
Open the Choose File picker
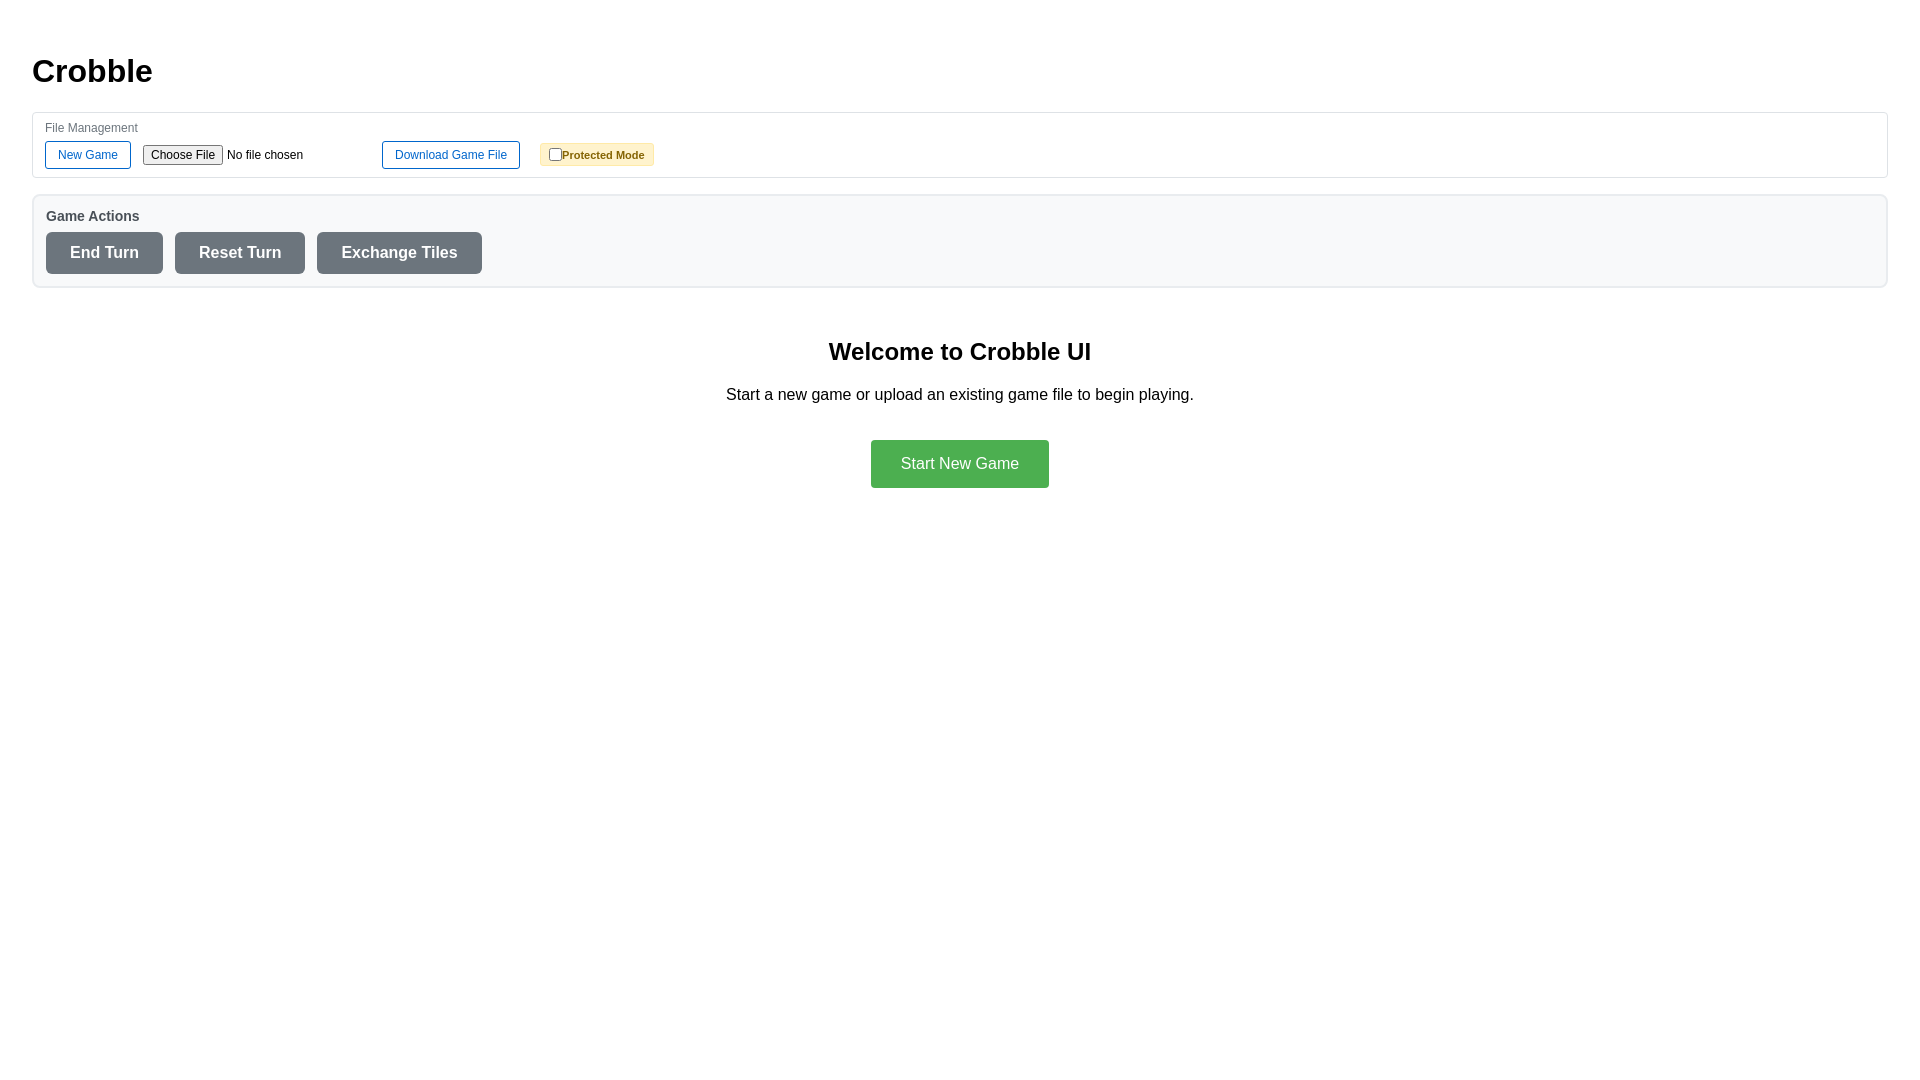pos(183,155)
